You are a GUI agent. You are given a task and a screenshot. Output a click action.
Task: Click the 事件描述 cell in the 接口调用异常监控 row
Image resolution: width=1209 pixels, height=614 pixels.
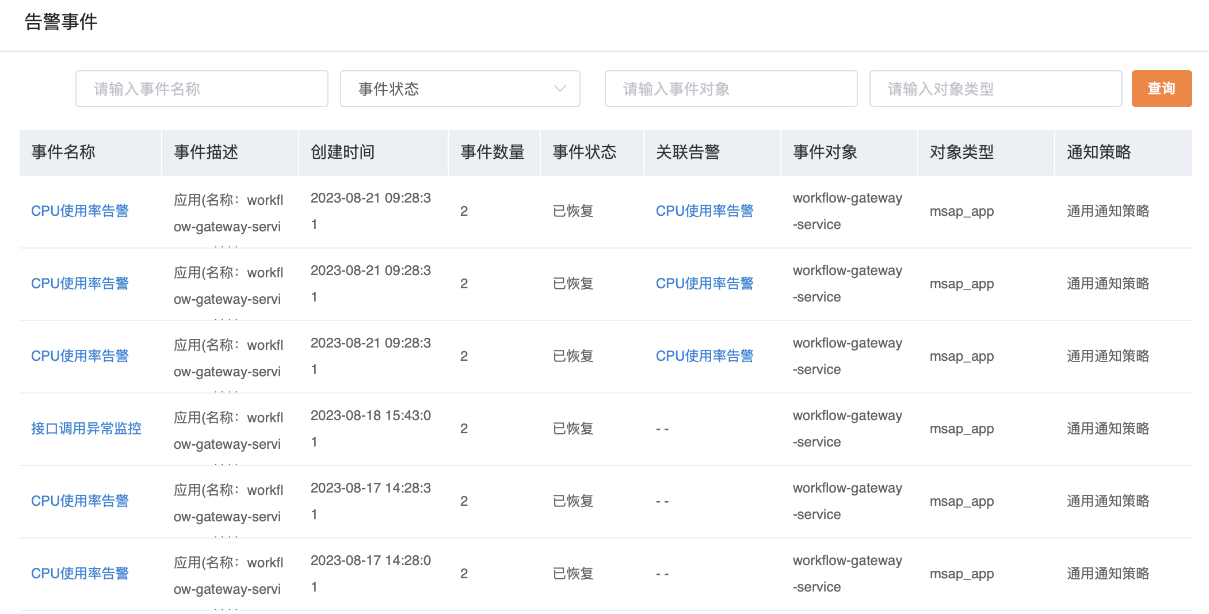[228, 430]
